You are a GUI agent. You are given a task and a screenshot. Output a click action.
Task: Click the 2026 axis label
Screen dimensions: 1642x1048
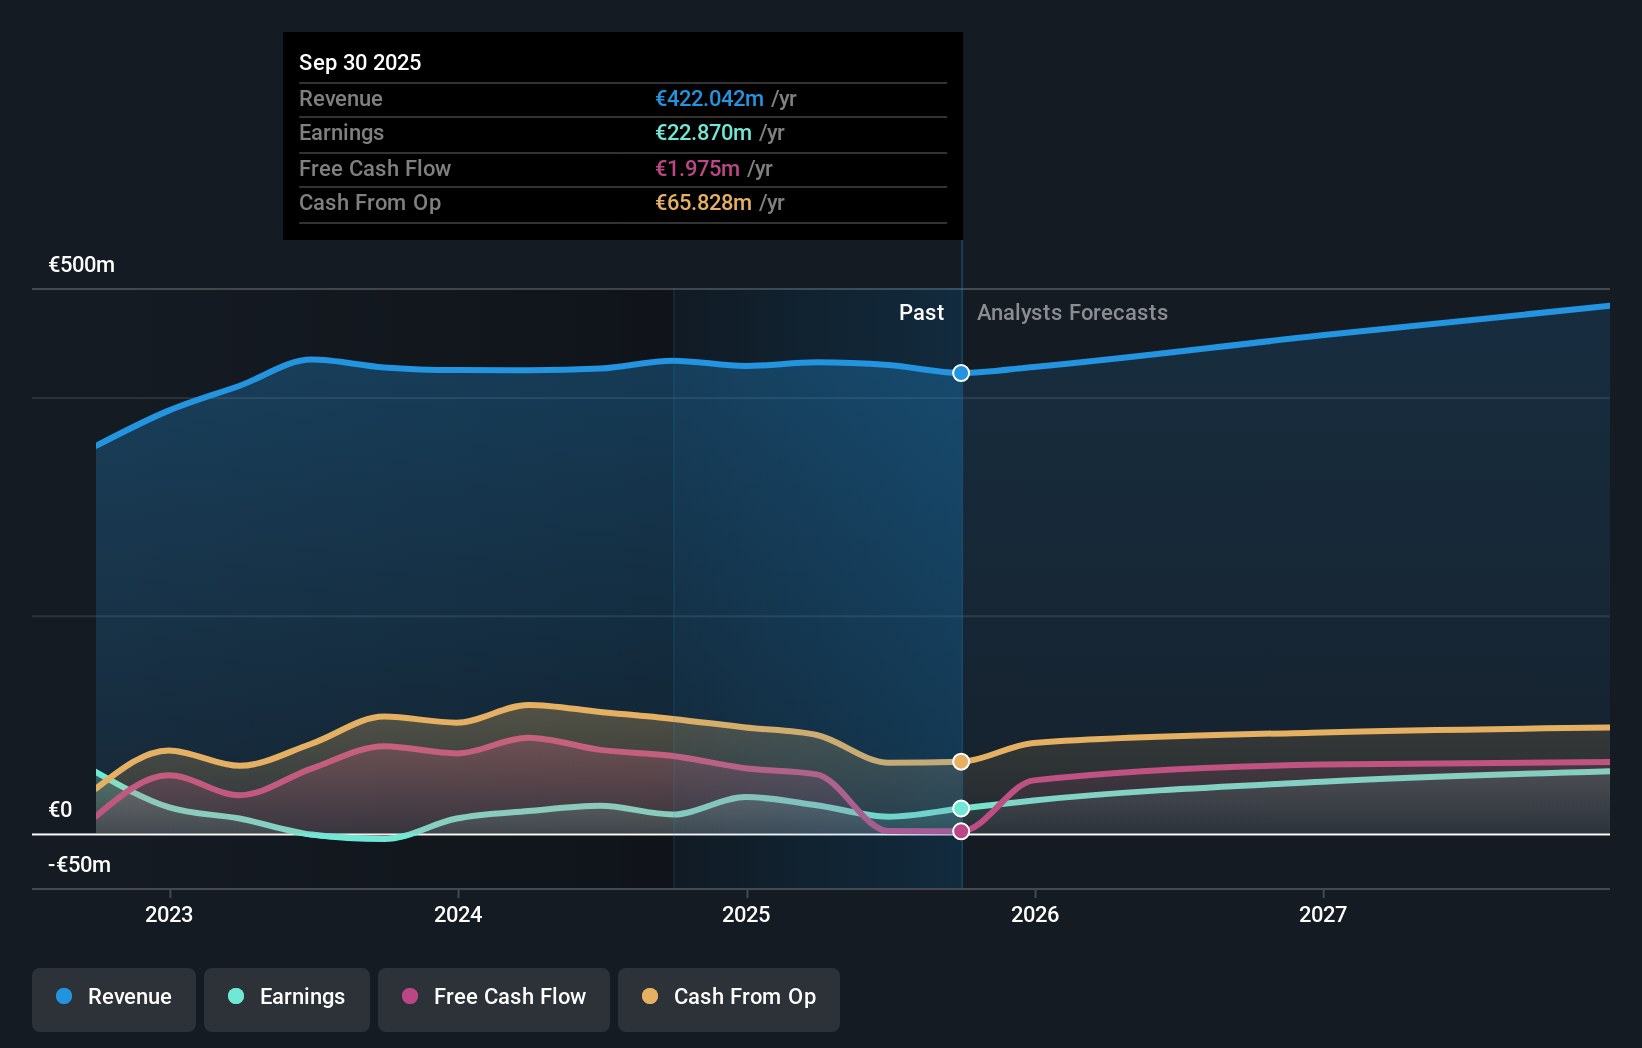click(x=1036, y=914)
